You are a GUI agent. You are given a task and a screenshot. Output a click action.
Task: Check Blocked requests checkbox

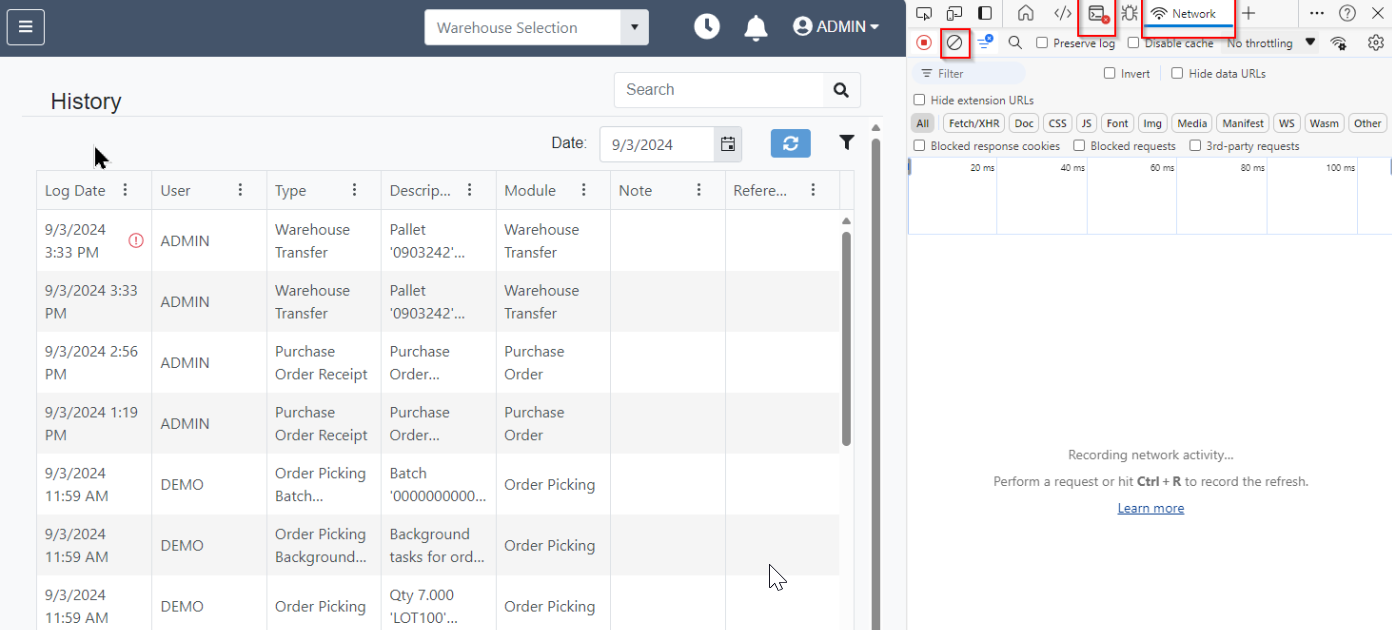point(1079,146)
